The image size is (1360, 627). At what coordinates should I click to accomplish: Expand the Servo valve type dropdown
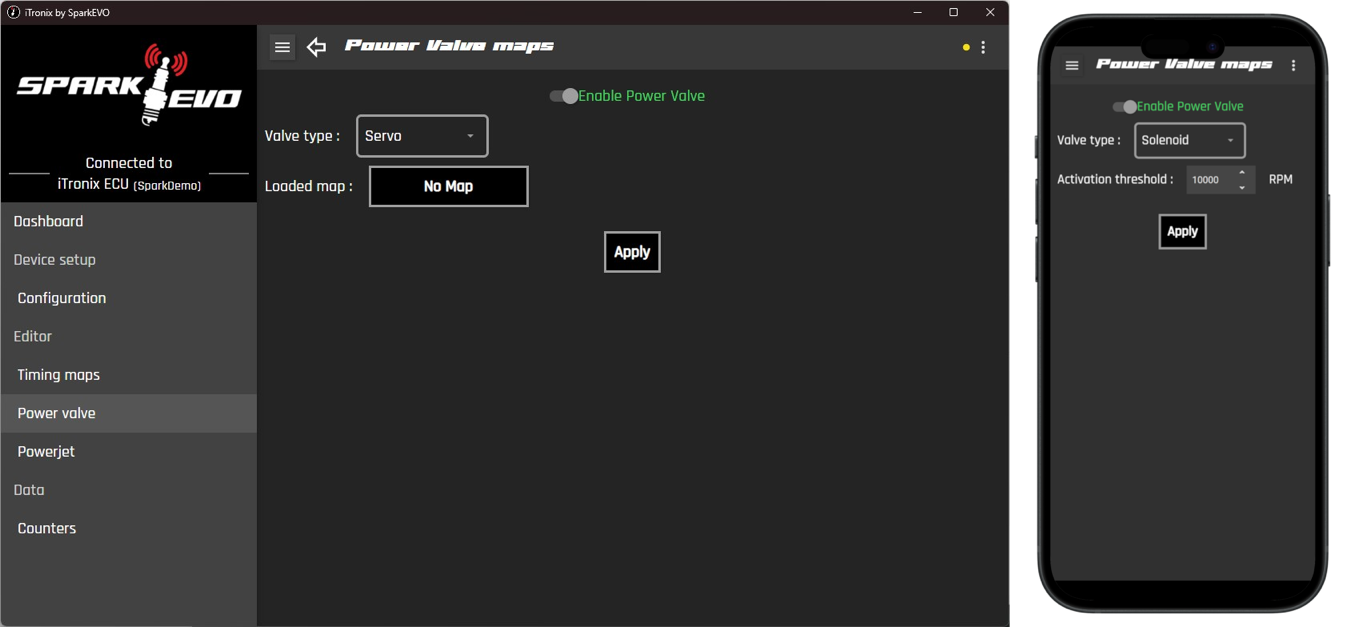point(422,136)
